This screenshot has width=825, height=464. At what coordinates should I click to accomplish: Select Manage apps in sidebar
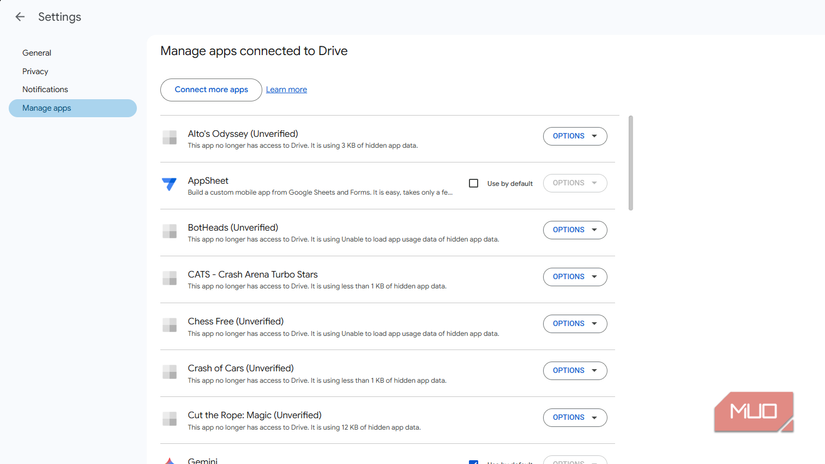(x=73, y=108)
